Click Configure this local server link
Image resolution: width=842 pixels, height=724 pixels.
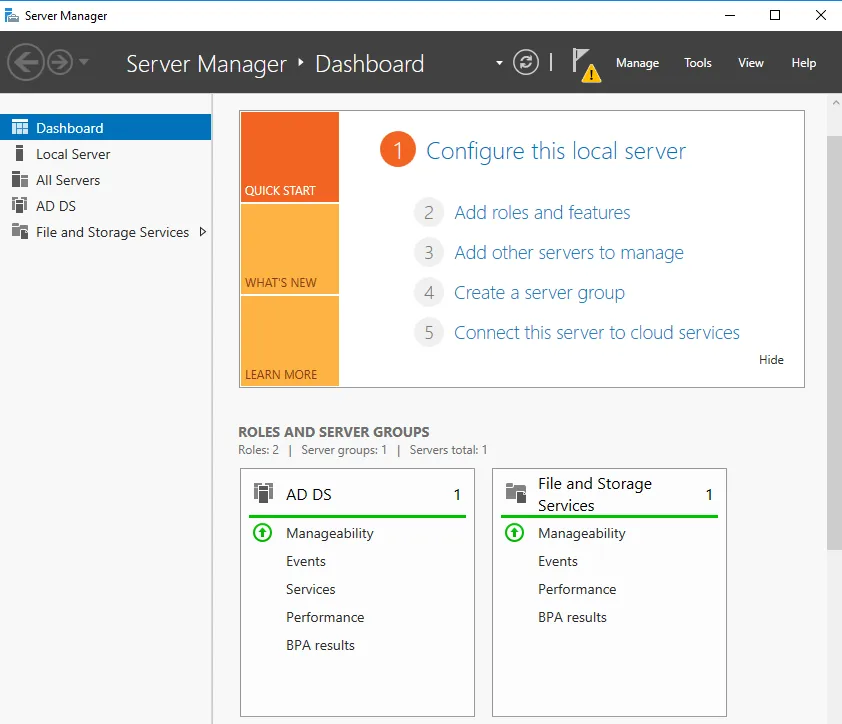[x=556, y=151]
